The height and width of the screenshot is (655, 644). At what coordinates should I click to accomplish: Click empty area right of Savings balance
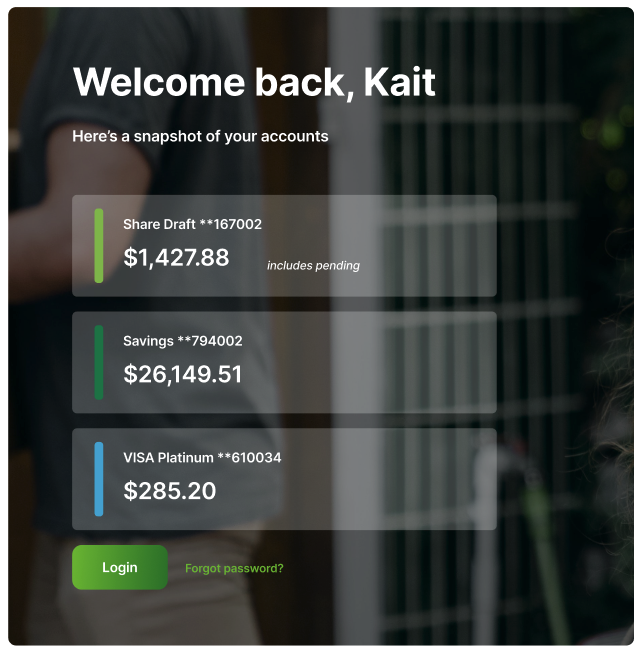point(368,374)
